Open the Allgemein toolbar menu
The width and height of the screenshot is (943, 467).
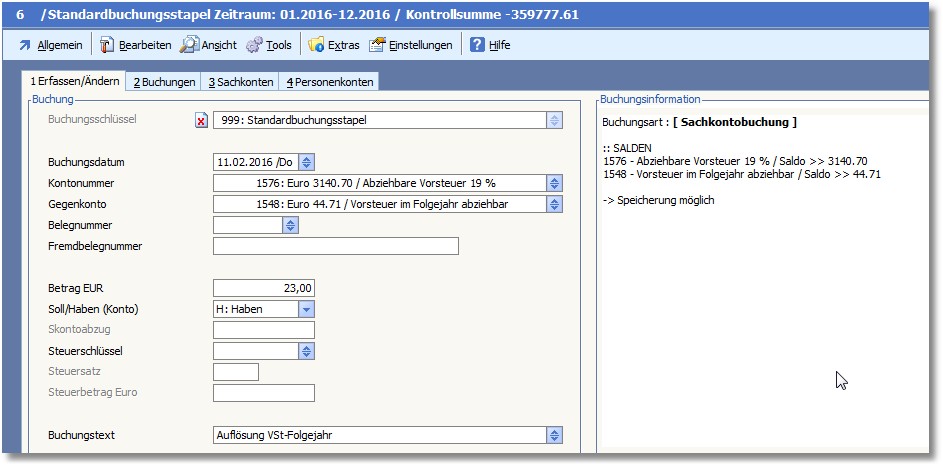click(x=50, y=45)
